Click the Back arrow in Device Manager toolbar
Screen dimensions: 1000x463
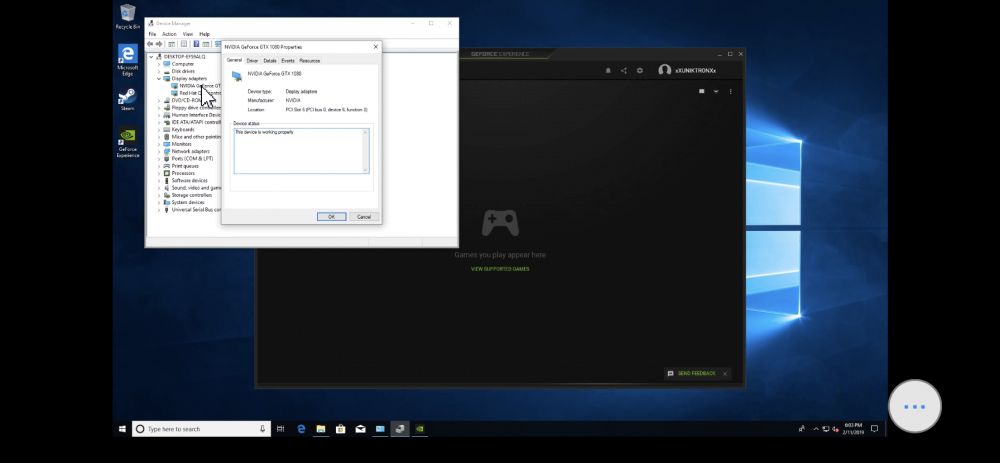click(150, 44)
